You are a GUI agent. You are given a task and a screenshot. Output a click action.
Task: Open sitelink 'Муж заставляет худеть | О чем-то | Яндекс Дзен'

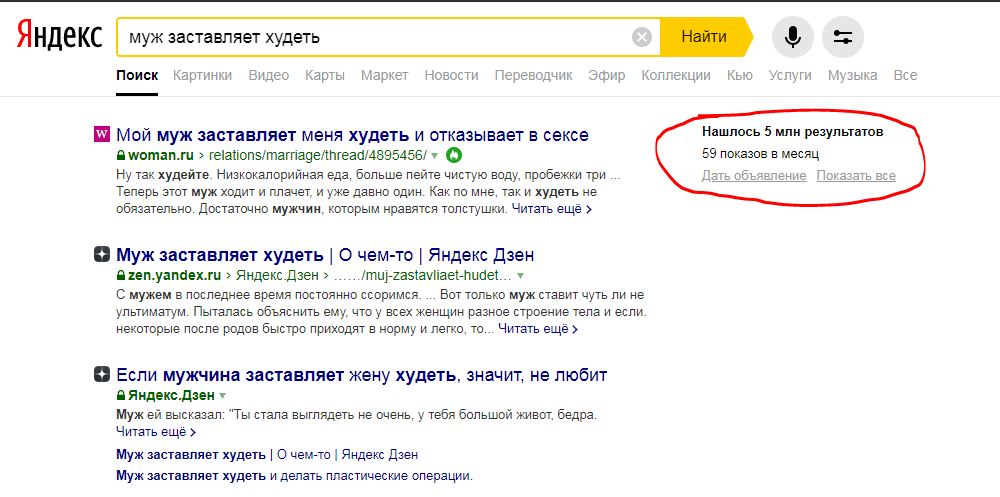coord(267,455)
